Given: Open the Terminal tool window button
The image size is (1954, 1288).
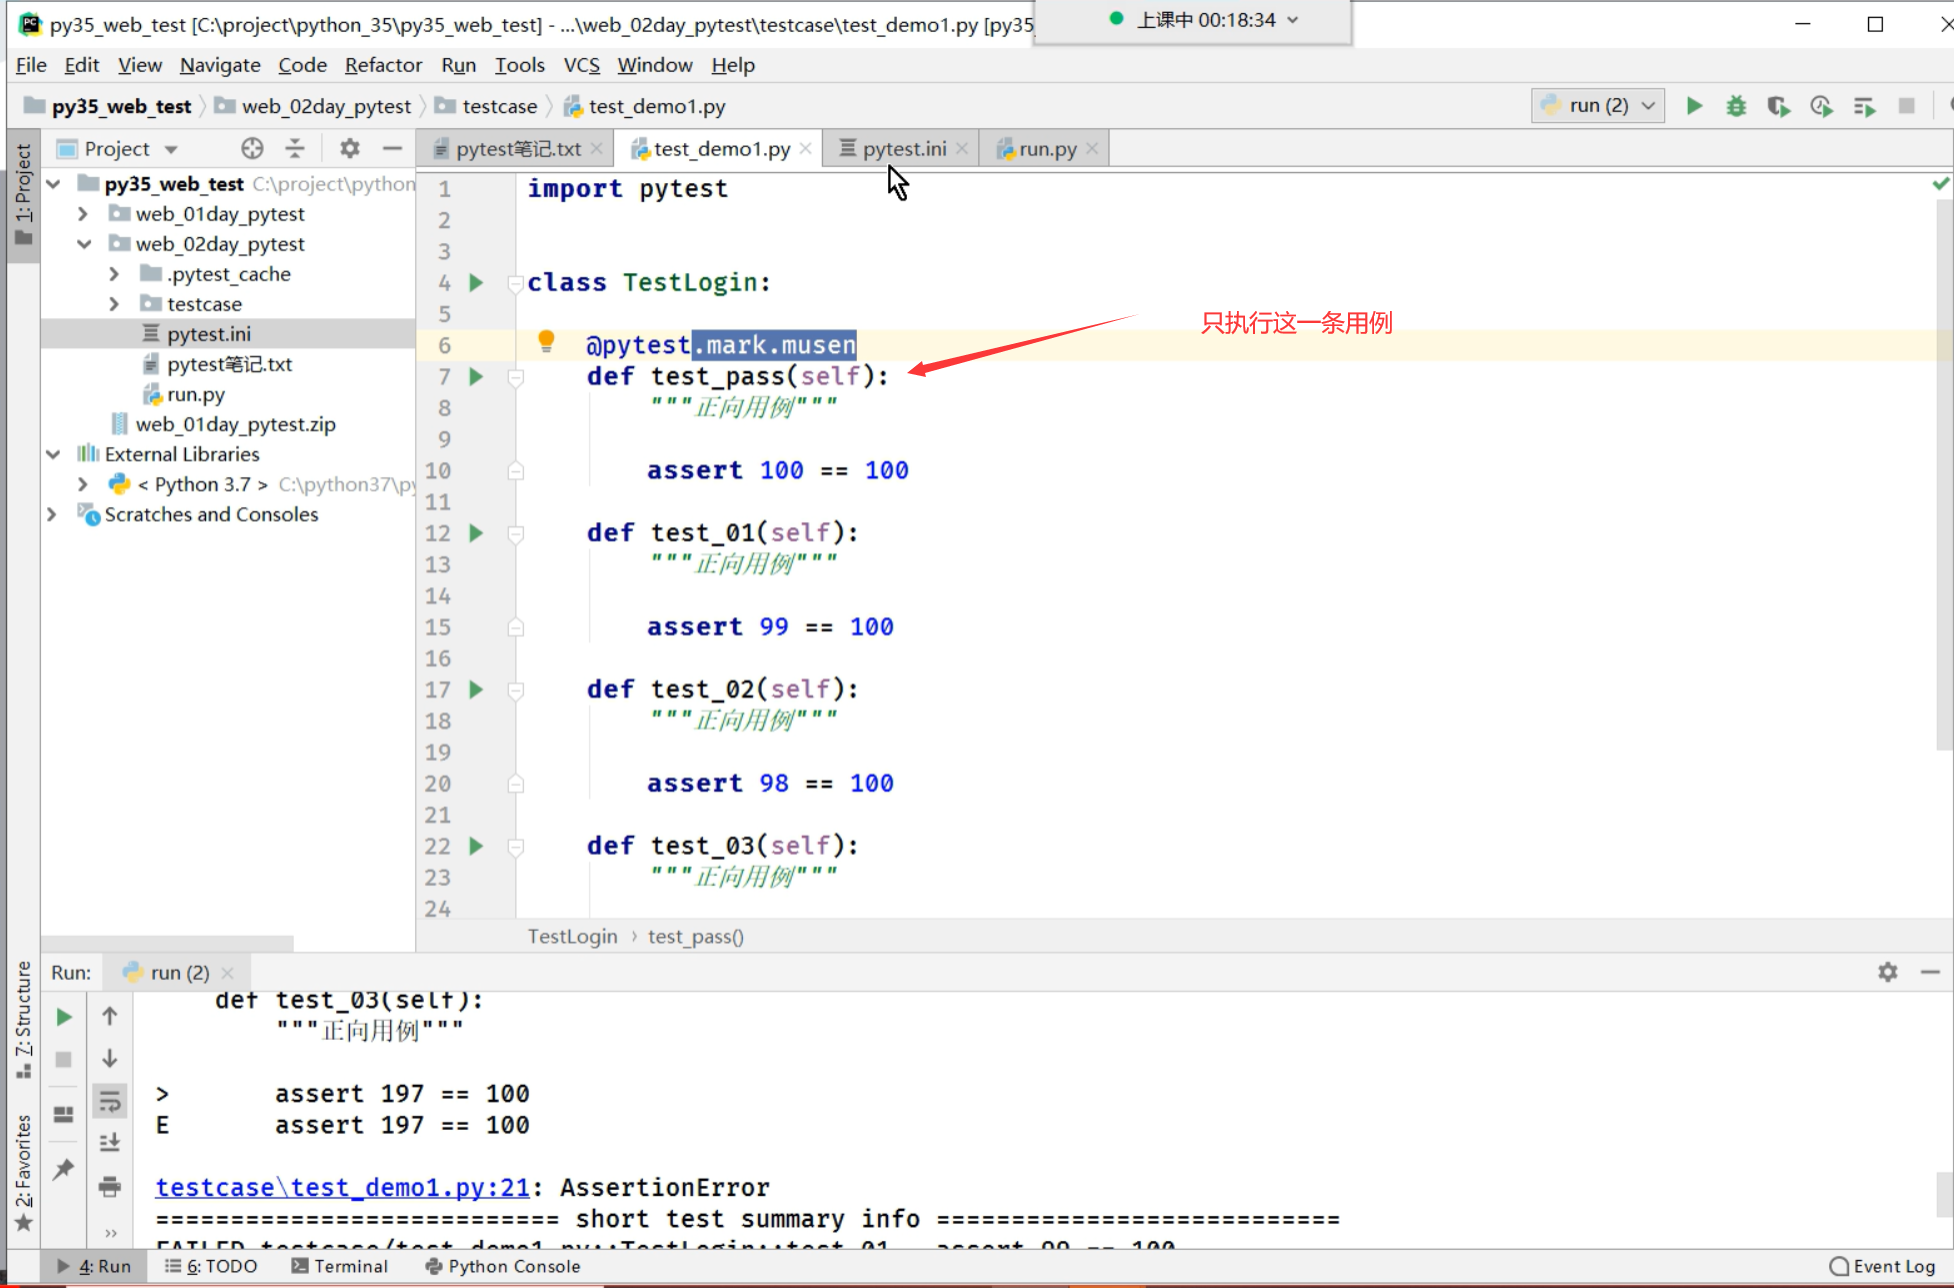Looking at the screenshot, I should [x=339, y=1266].
